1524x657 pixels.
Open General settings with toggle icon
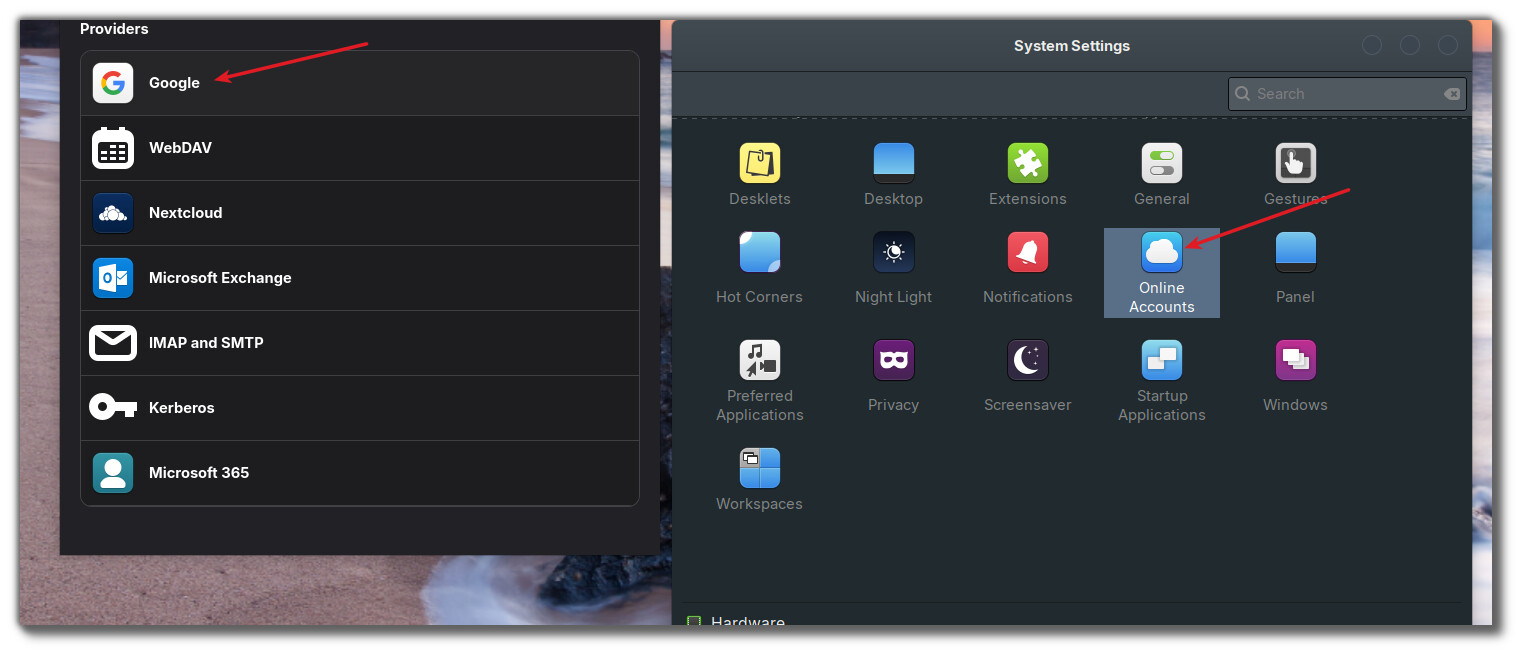pyautogui.click(x=1161, y=164)
